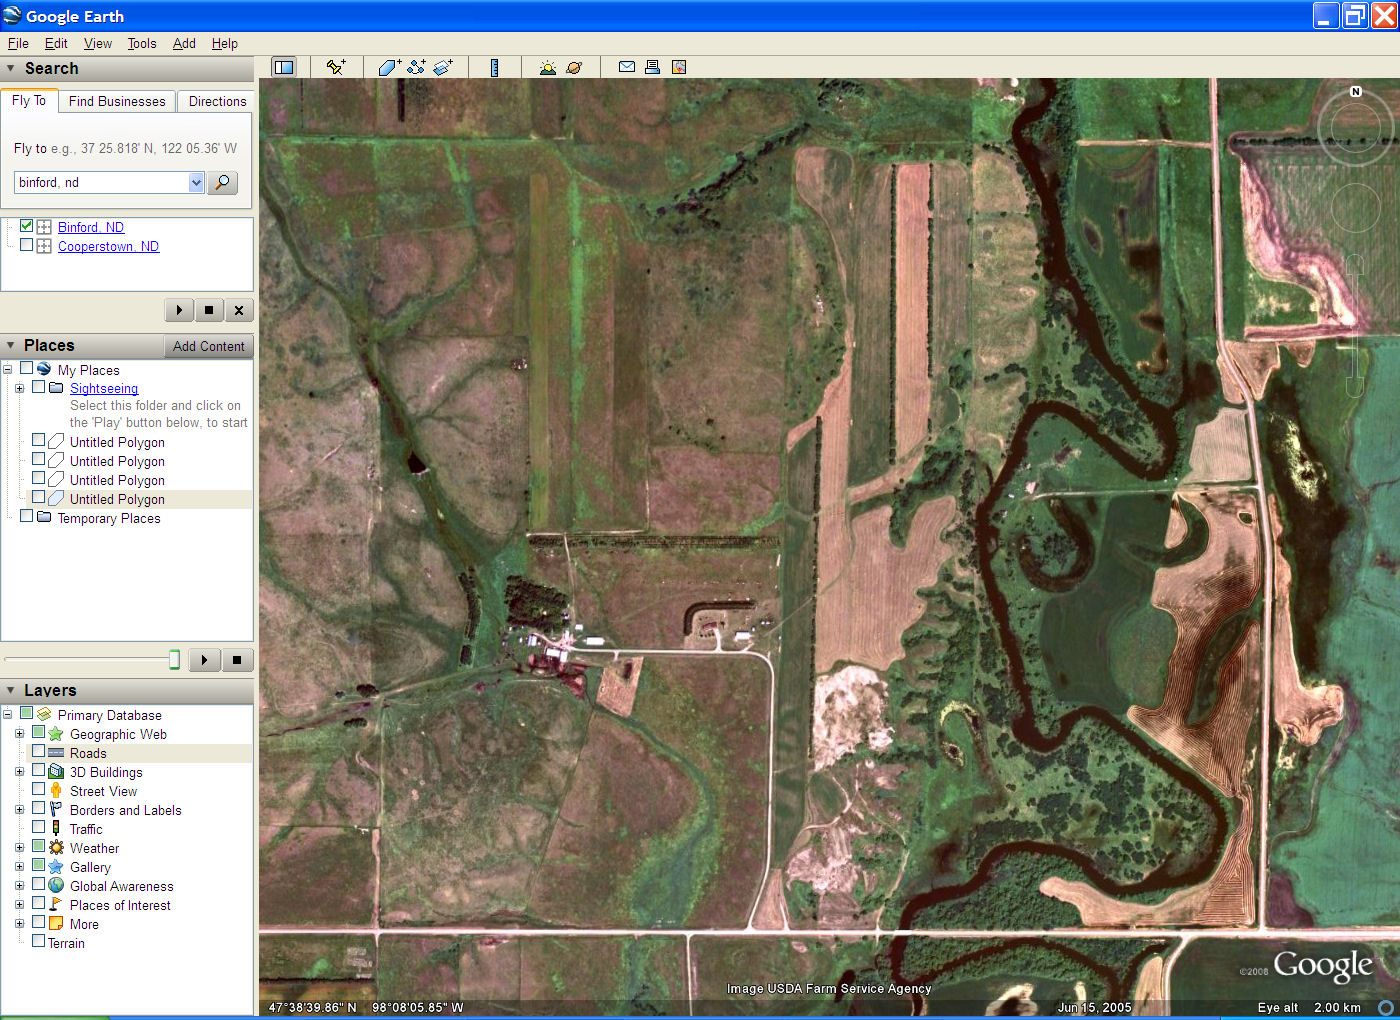Adjust the Places transparency slider handle

pyautogui.click(x=174, y=659)
